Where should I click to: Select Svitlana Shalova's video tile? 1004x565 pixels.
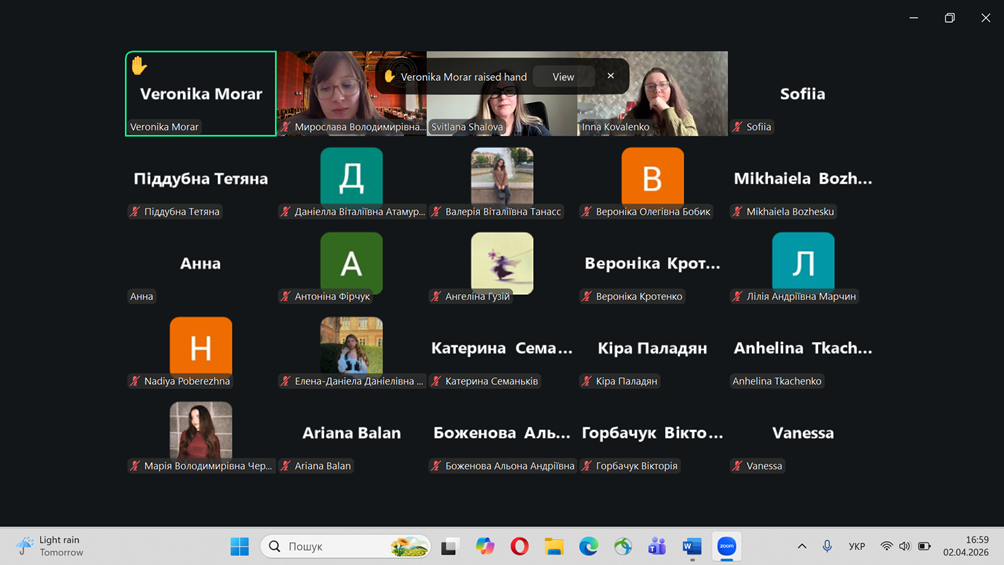pyautogui.click(x=502, y=94)
